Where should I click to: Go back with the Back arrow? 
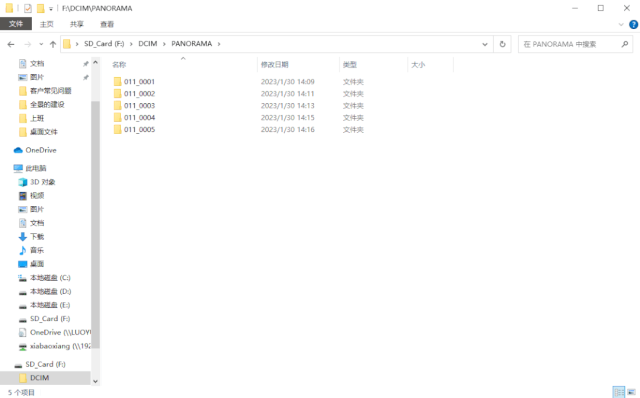pyautogui.click(x=11, y=44)
